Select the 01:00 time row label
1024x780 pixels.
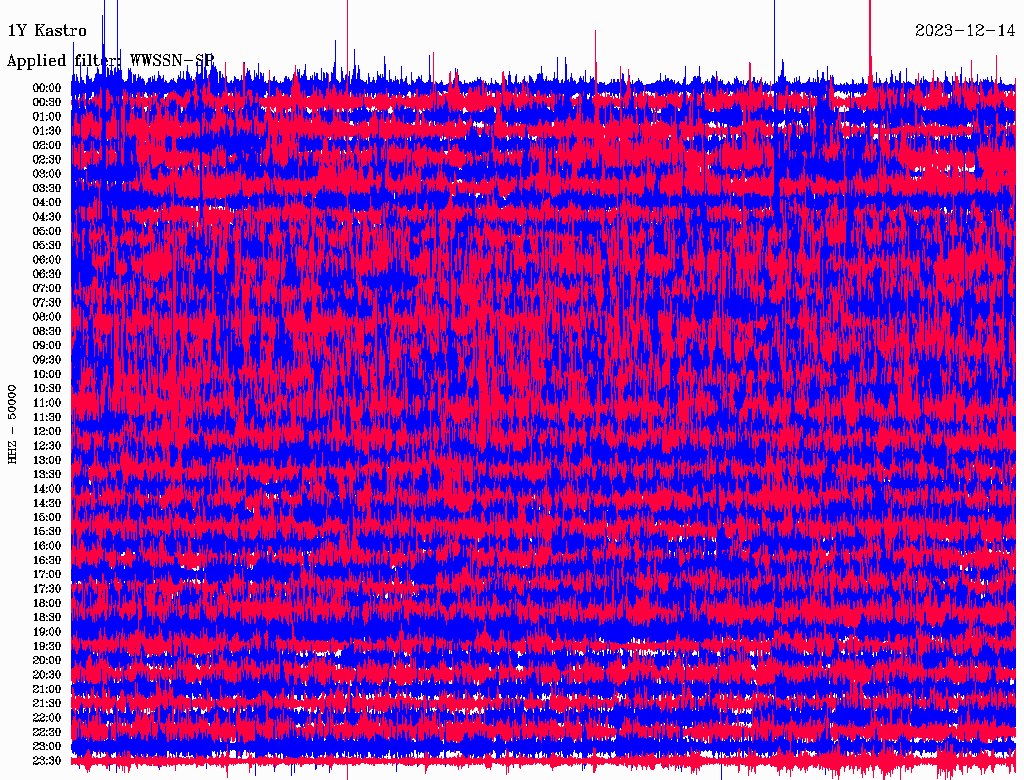point(47,117)
